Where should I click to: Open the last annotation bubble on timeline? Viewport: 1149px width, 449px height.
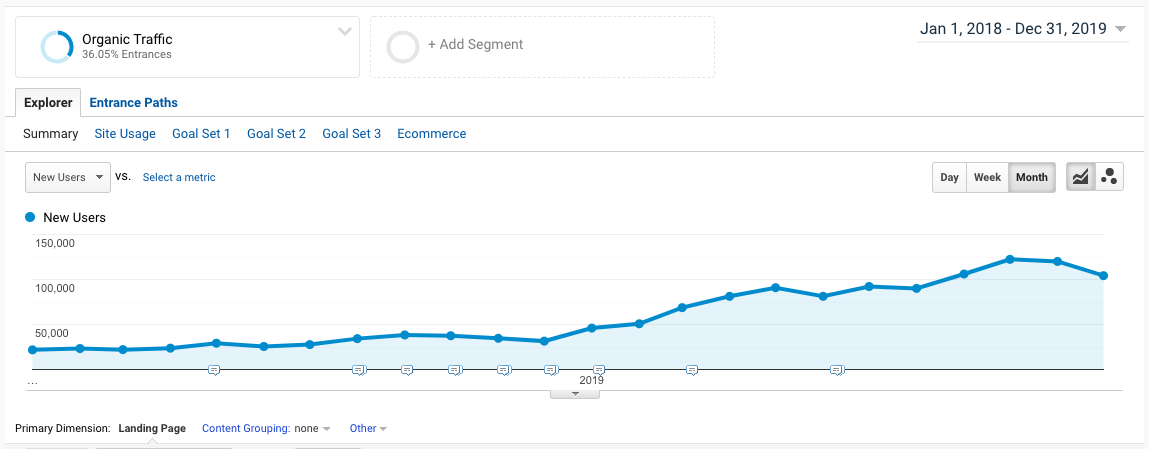837,370
